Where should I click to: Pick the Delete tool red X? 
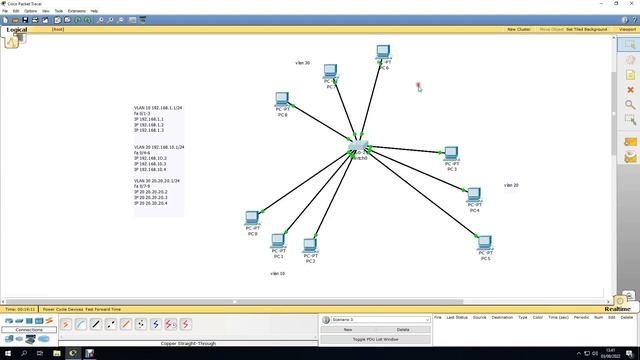[630, 90]
